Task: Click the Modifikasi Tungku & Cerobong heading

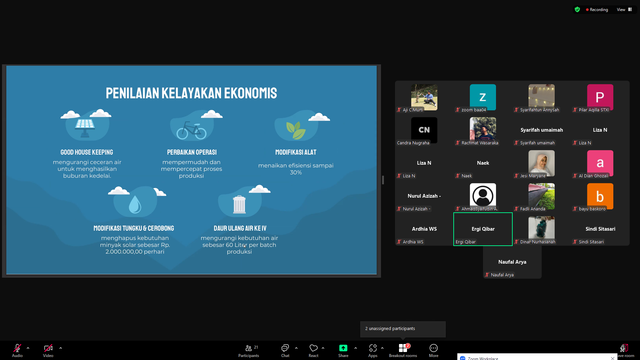Action: (134, 228)
